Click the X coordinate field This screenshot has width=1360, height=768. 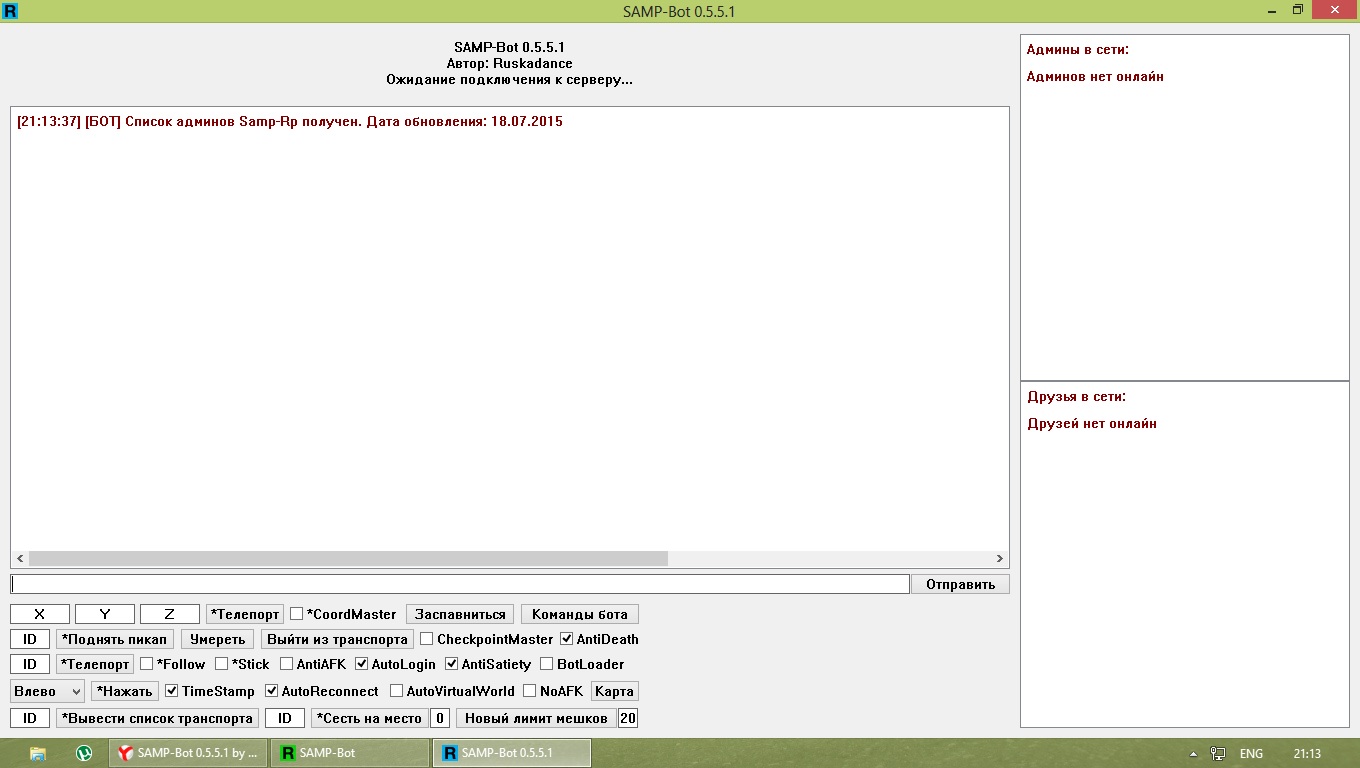click(x=40, y=614)
